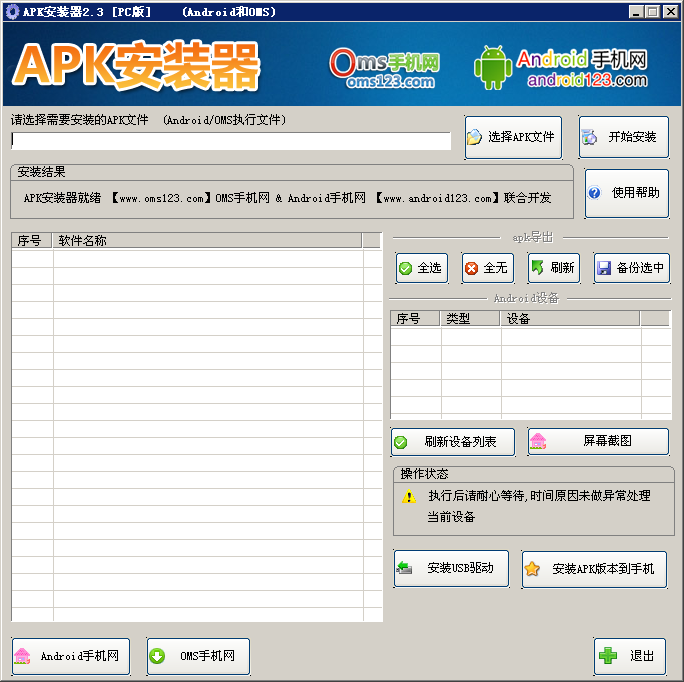Click green check icon on 全选 button
The image size is (684, 682).
coord(405,268)
